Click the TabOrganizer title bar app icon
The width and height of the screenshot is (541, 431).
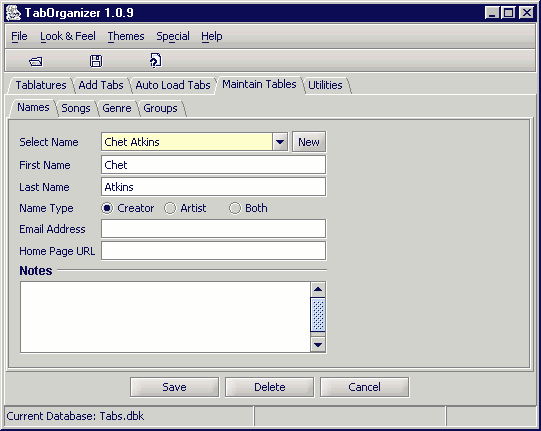coord(13,13)
